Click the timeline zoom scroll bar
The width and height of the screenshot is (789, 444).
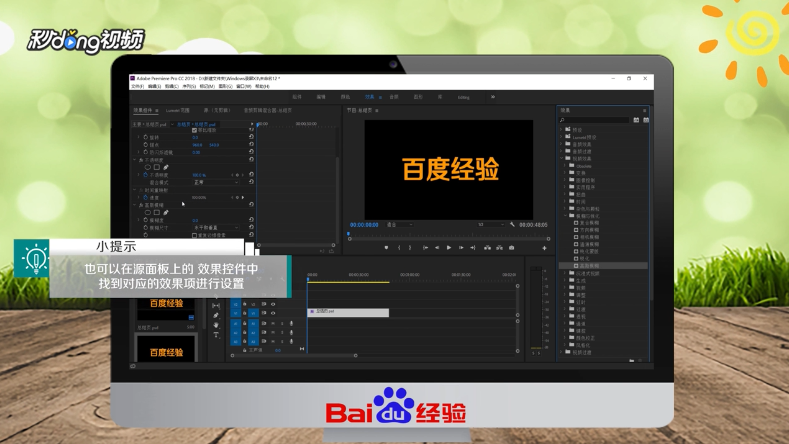click(x=294, y=355)
